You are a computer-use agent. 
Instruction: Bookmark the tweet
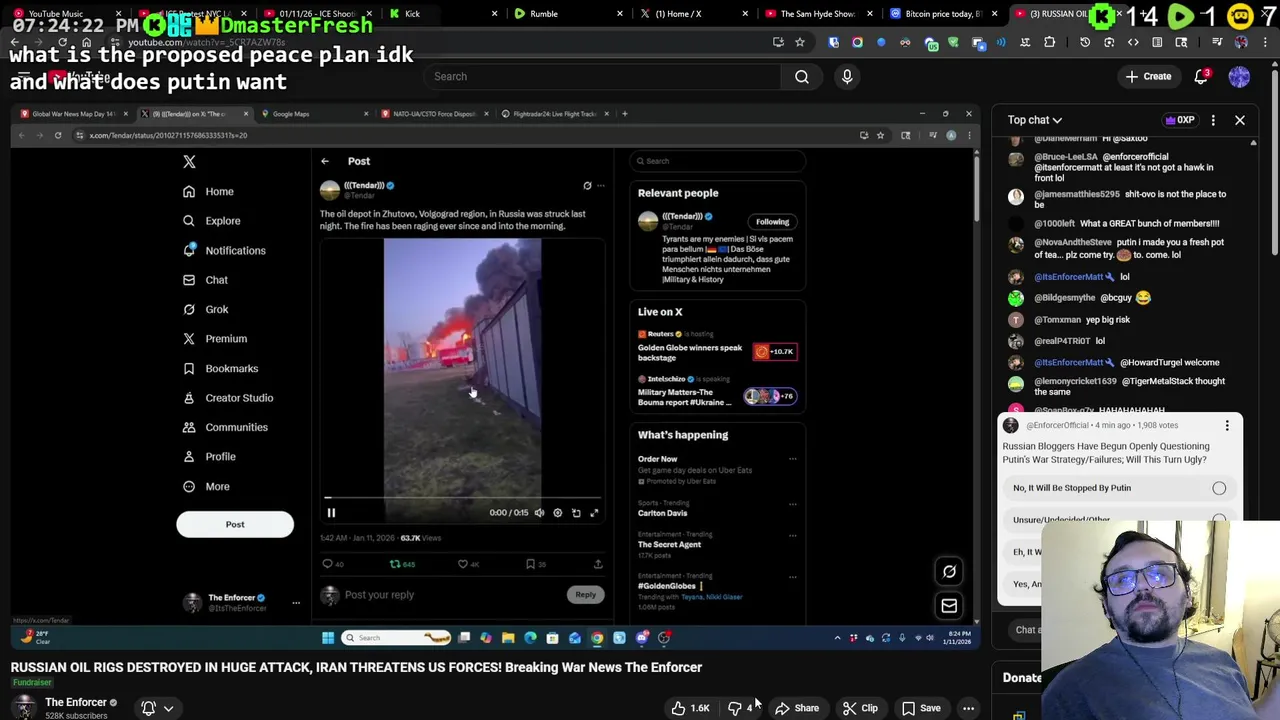(x=530, y=564)
